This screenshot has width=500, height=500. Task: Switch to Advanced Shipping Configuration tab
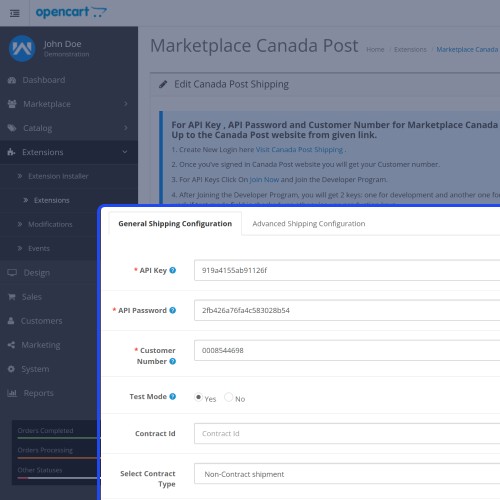coord(309,224)
